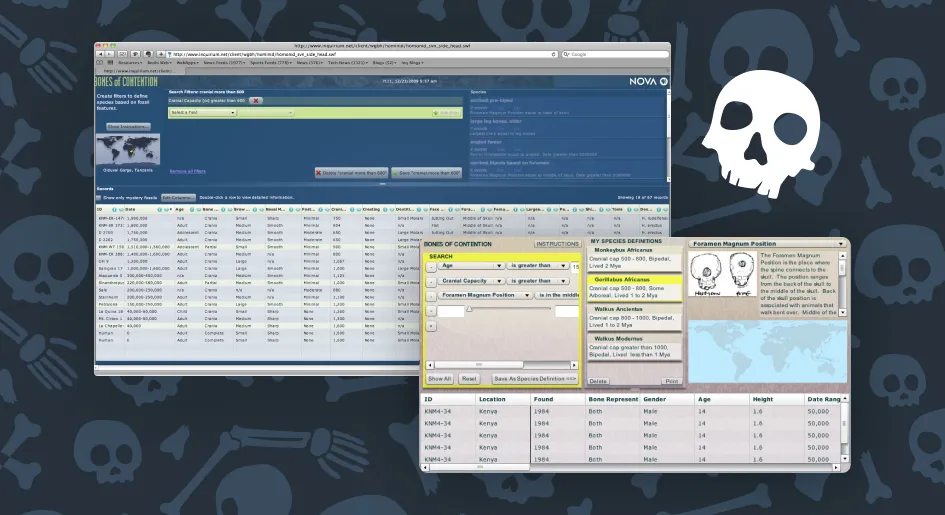Open the 'Foramen Magnum Position' filter field dropdown

coord(485,295)
